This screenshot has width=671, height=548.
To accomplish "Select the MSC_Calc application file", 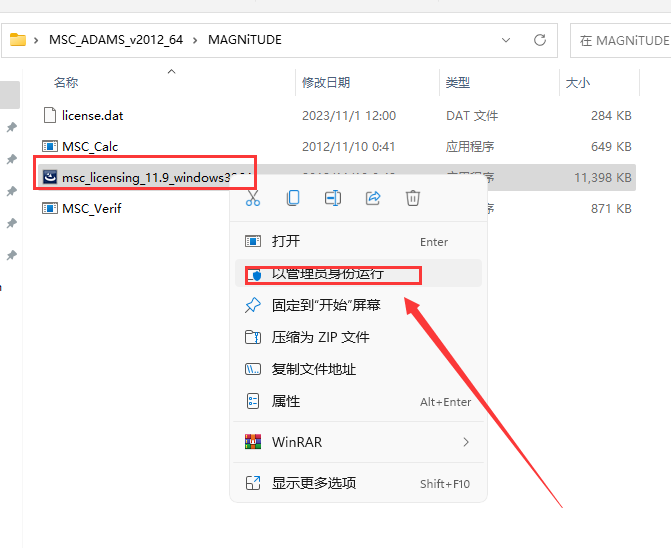I will tap(90, 147).
